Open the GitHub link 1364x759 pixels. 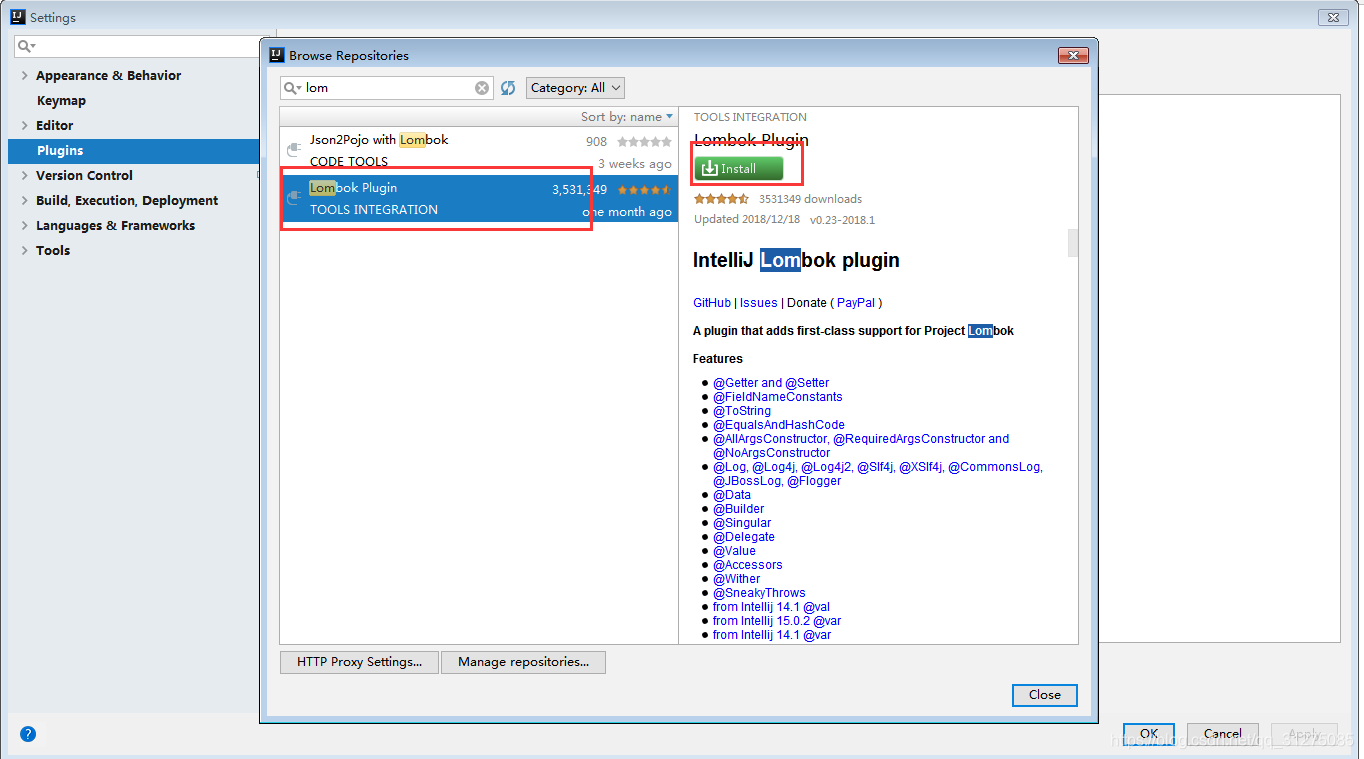click(x=712, y=303)
